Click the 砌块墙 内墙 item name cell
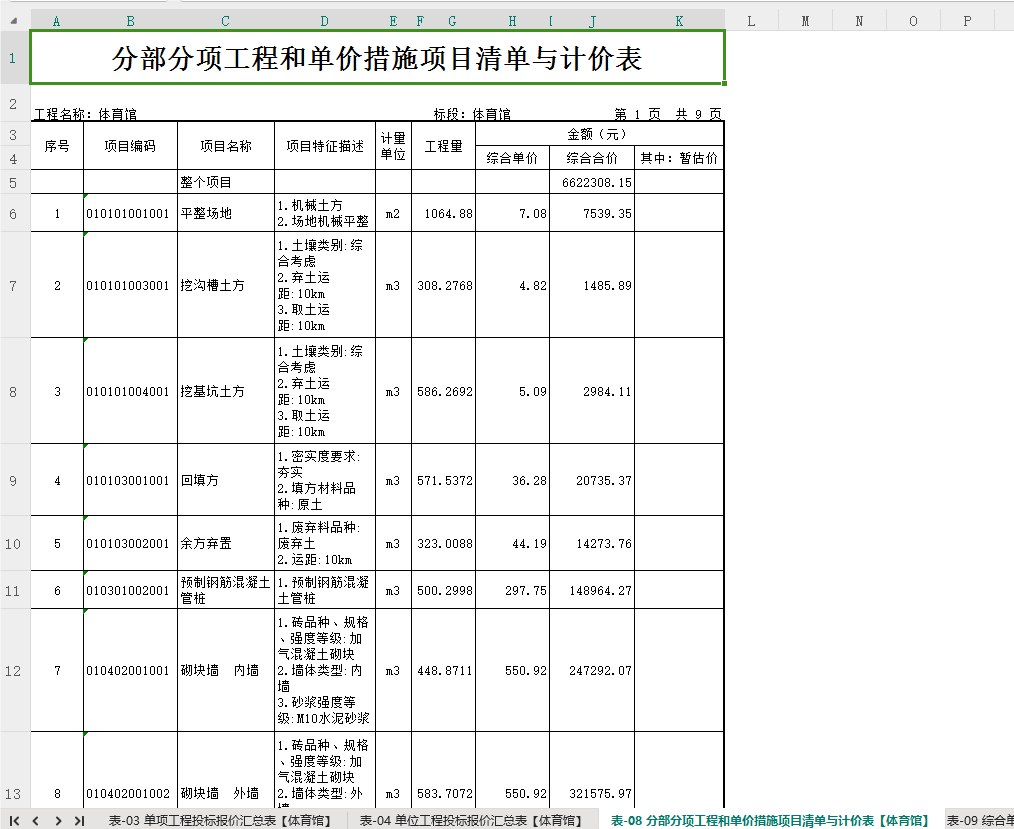Image resolution: width=1014 pixels, height=829 pixels. [x=226, y=671]
